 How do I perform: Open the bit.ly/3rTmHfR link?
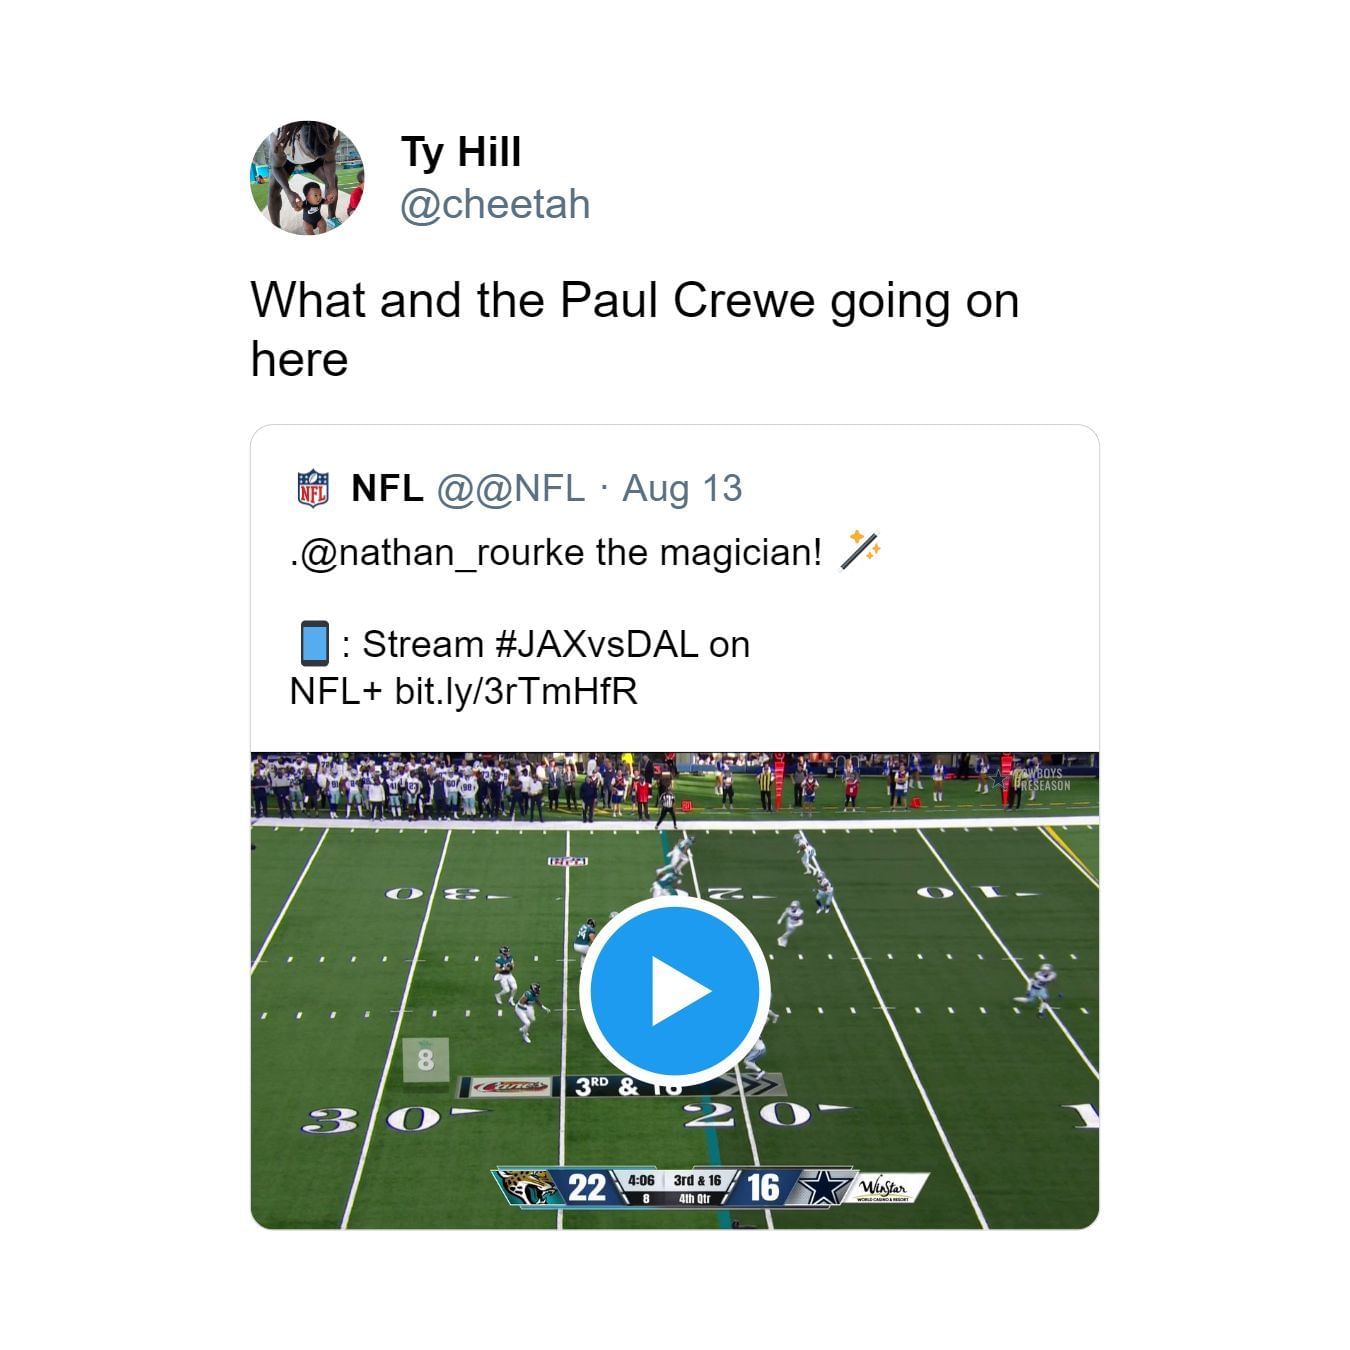point(516,691)
